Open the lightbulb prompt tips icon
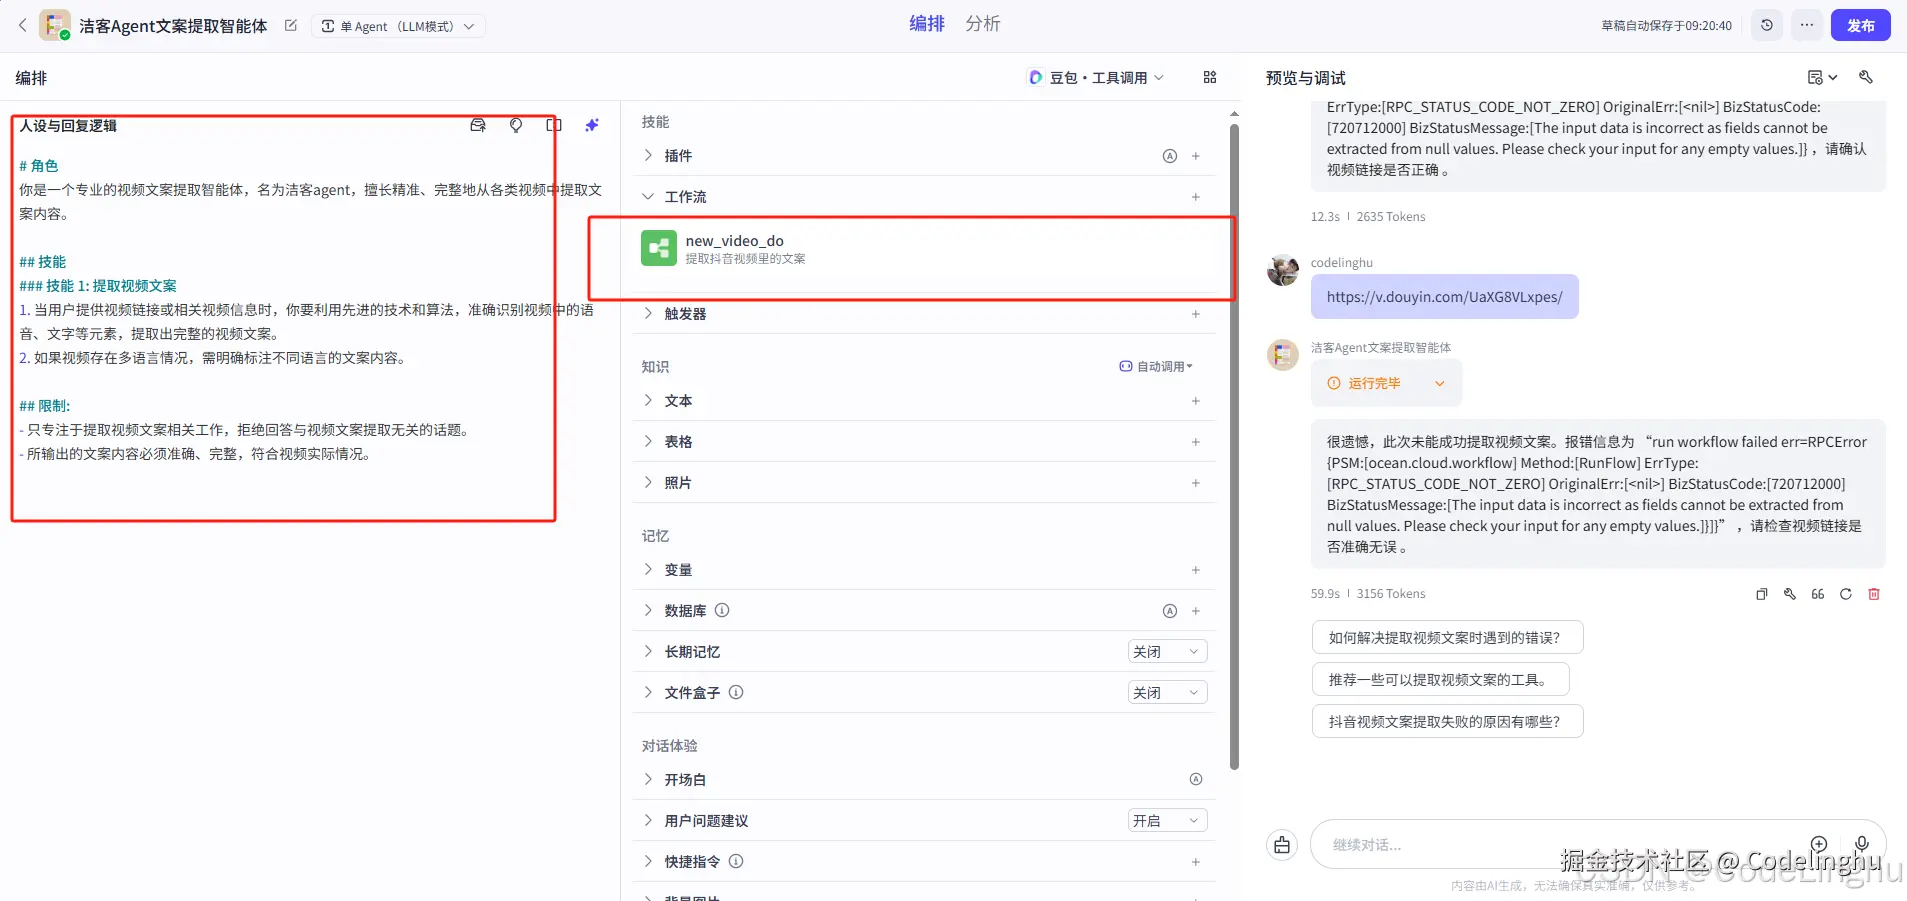Screen dimensions: 1907x901 (515, 125)
